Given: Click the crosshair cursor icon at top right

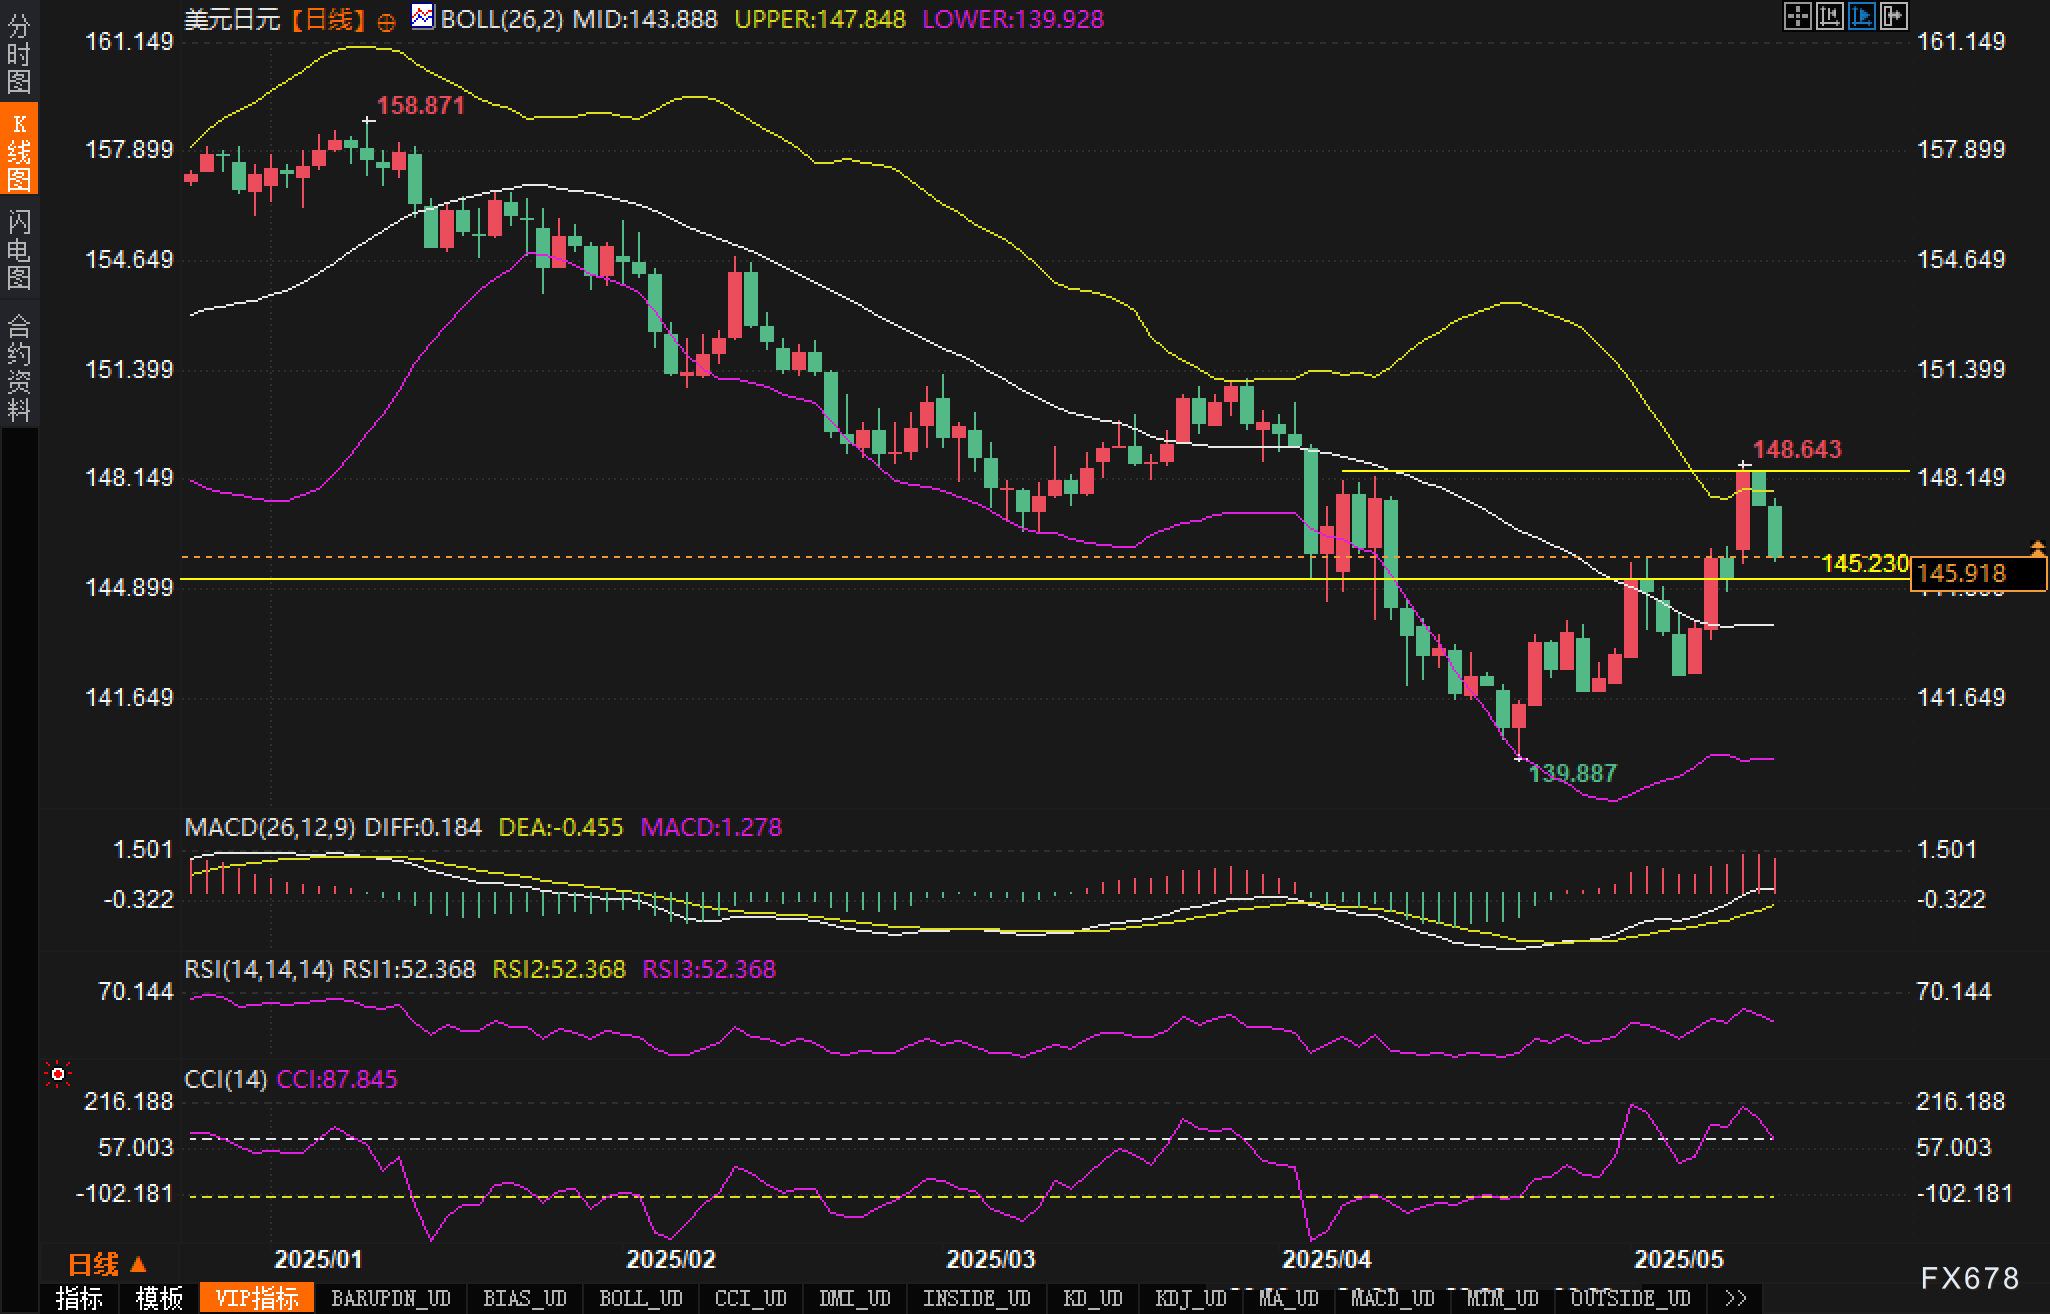Looking at the screenshot, I should pos(1797,16).
